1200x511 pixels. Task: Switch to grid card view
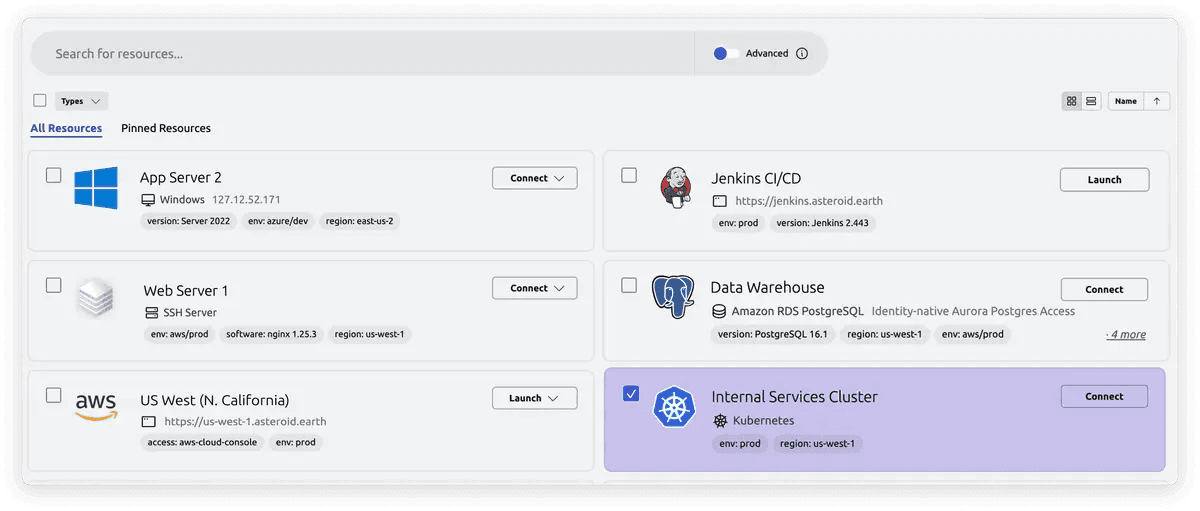point(1072,101)
